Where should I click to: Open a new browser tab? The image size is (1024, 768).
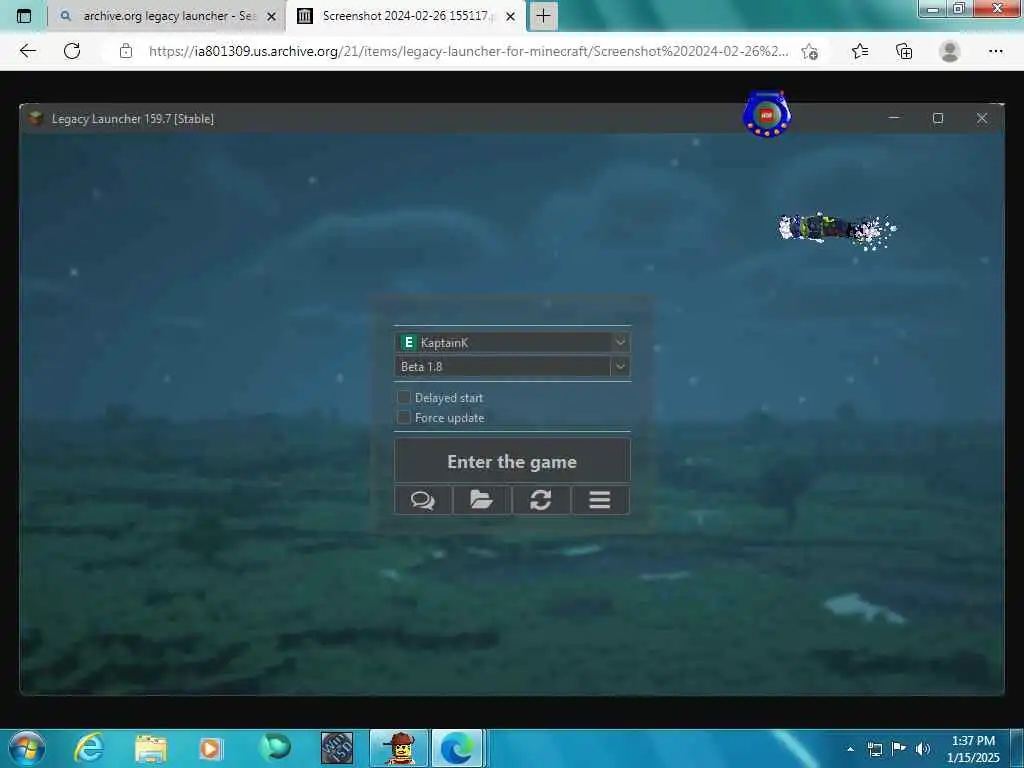click(x=543, y=16)
